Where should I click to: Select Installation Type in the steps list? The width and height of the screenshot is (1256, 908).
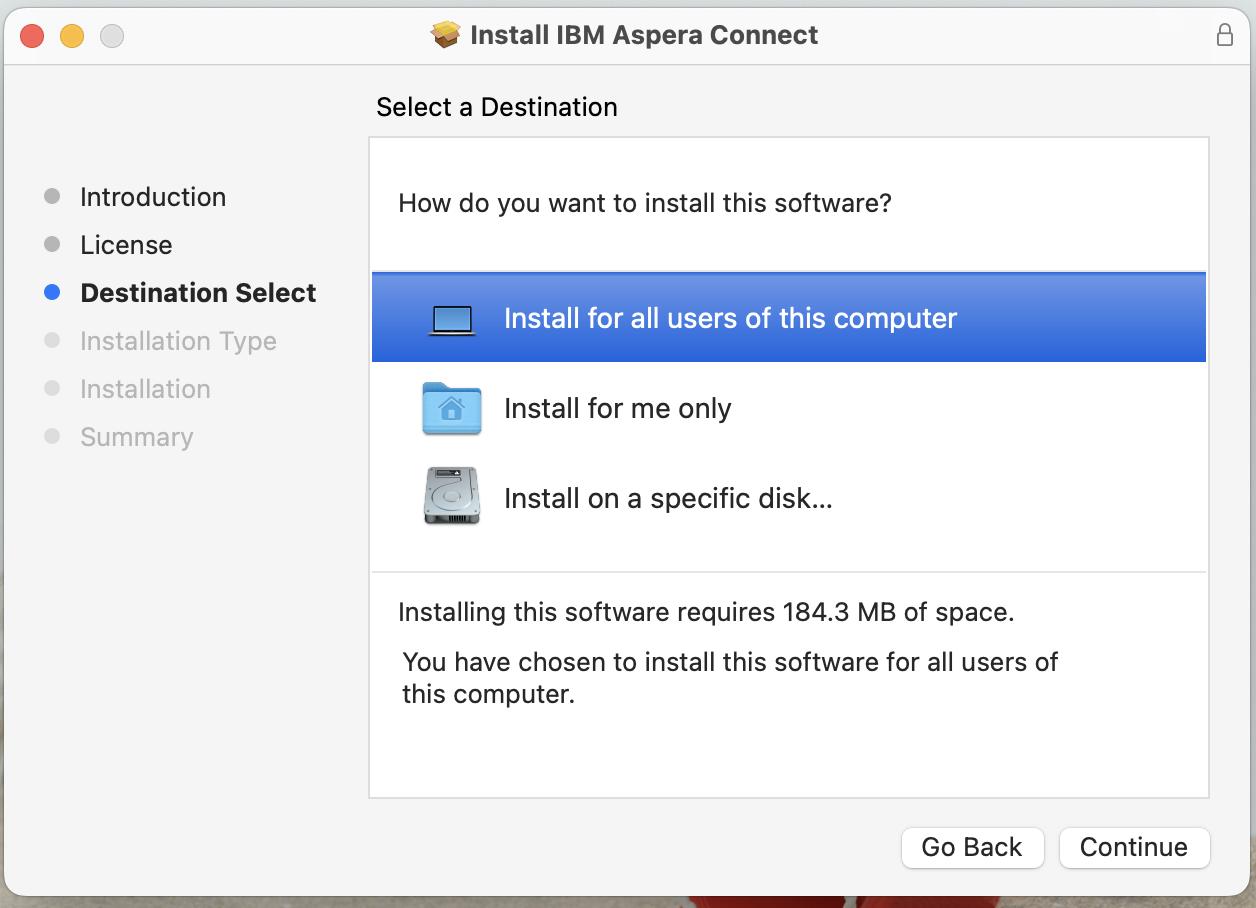pyautogui.click(x=178, y=340)
